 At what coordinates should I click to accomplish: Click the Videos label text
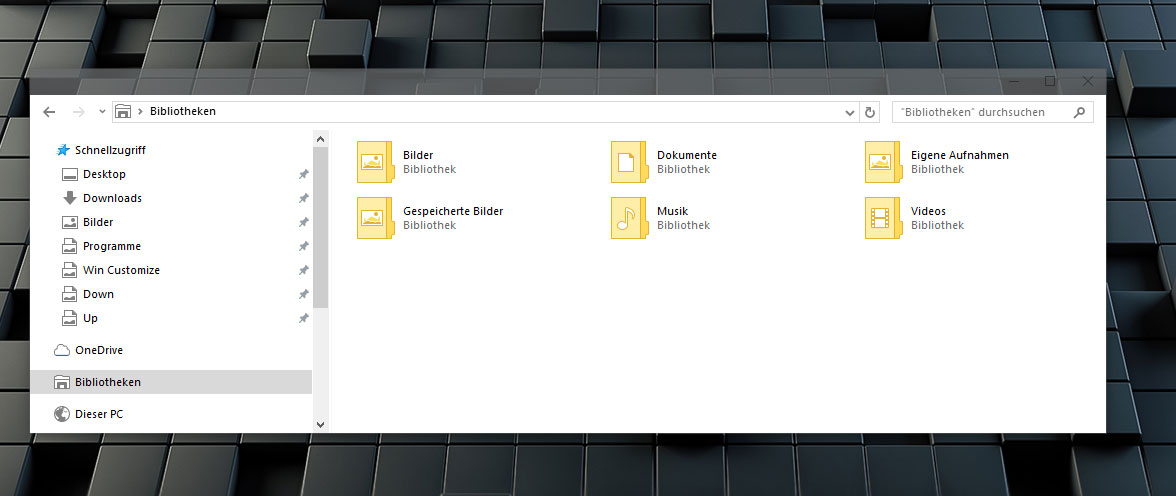click(x=928, y=211)
